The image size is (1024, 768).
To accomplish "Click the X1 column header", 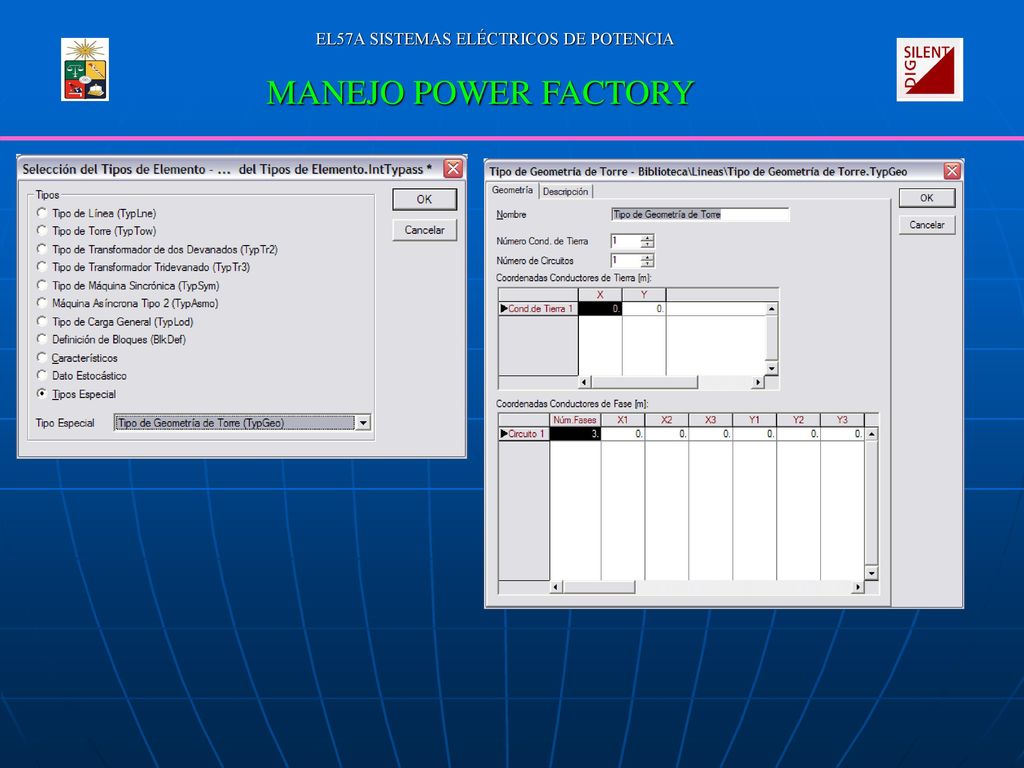I will coord(622,420).
